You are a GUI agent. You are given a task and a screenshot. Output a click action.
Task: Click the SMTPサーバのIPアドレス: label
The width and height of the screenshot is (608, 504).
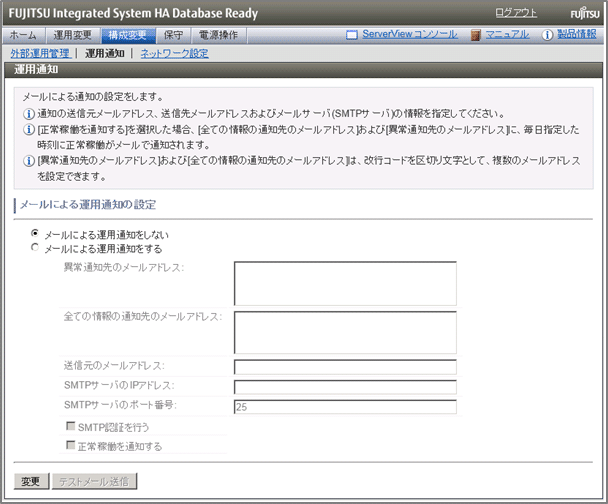[x=119, y=385]
